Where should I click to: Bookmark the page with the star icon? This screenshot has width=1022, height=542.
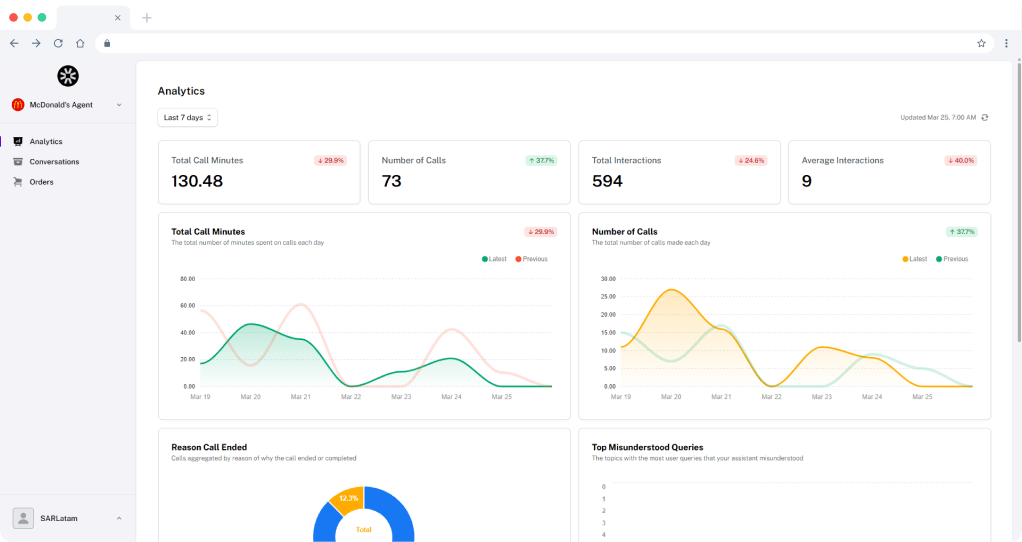[x=981, y=44]
